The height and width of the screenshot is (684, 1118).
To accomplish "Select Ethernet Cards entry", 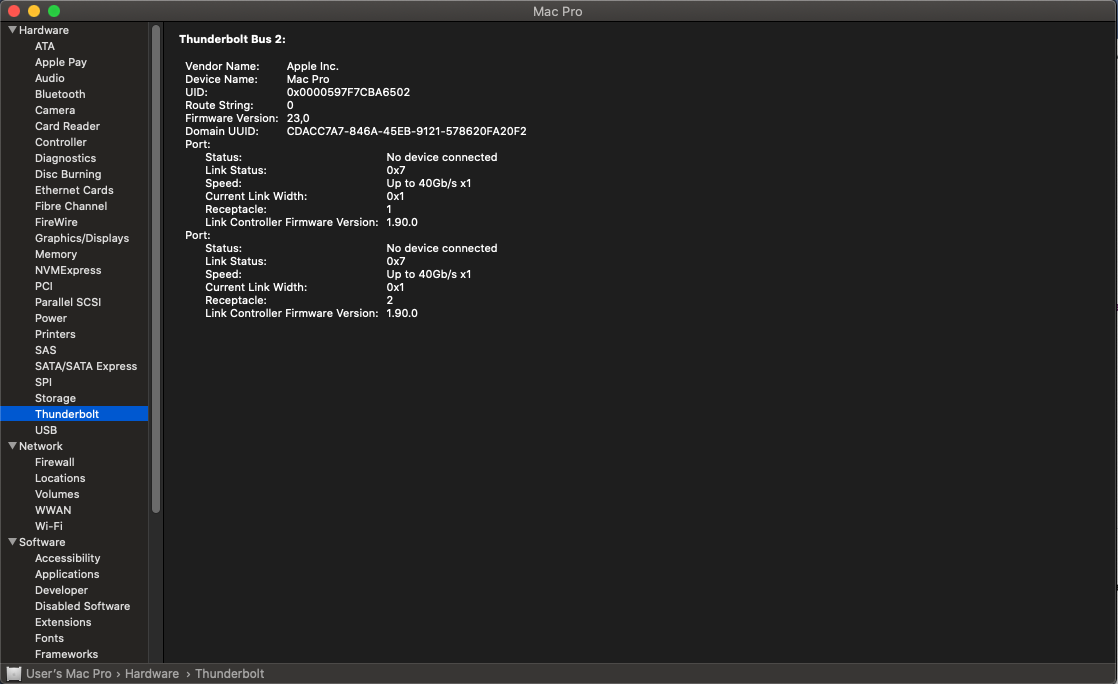I will point(74,190).
